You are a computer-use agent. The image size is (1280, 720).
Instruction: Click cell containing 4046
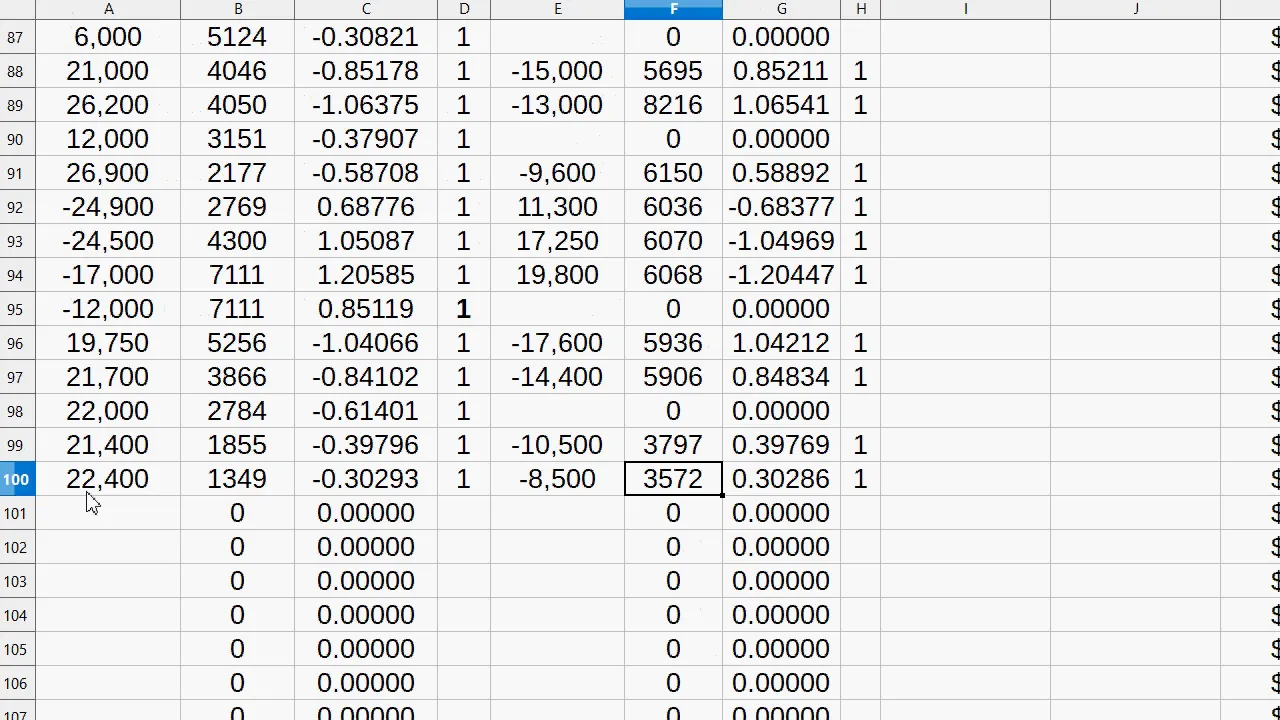pyautogui.click(x=237, y=71)
